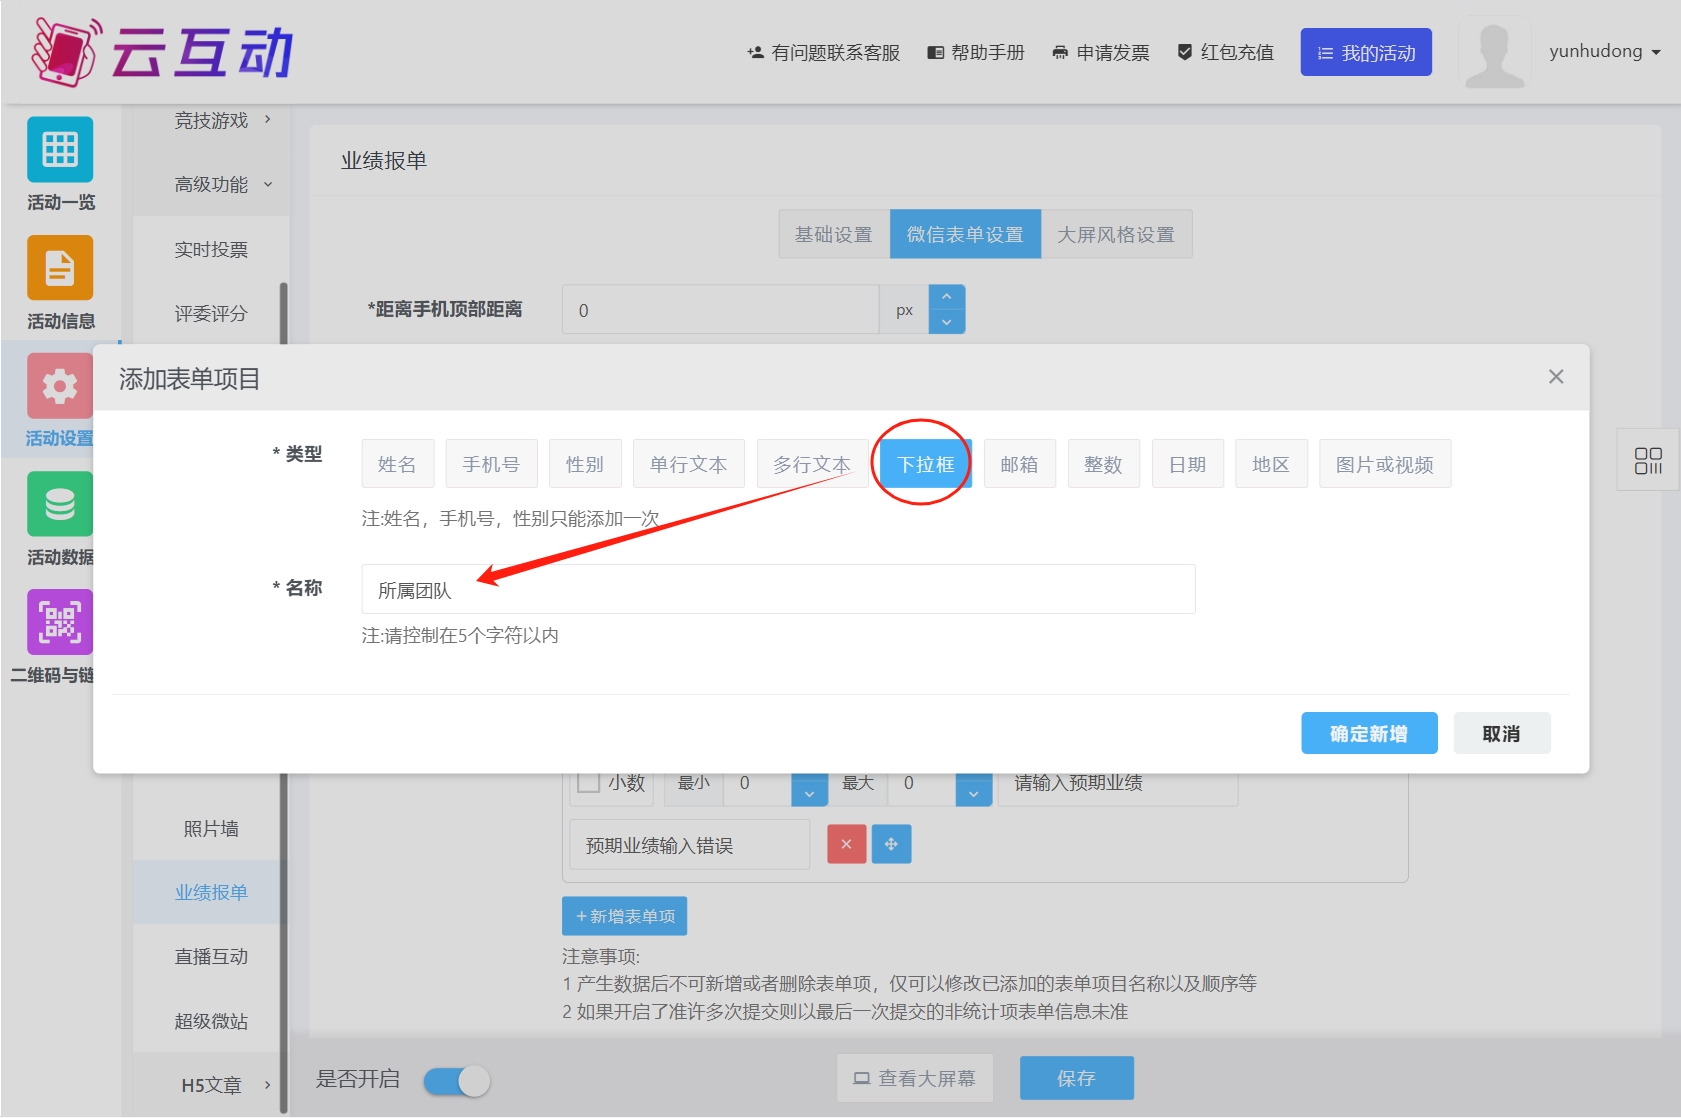Switch to the 基础设置 tab
The height and width of the screenshot is (1118, 1681).
coord(834,234)
